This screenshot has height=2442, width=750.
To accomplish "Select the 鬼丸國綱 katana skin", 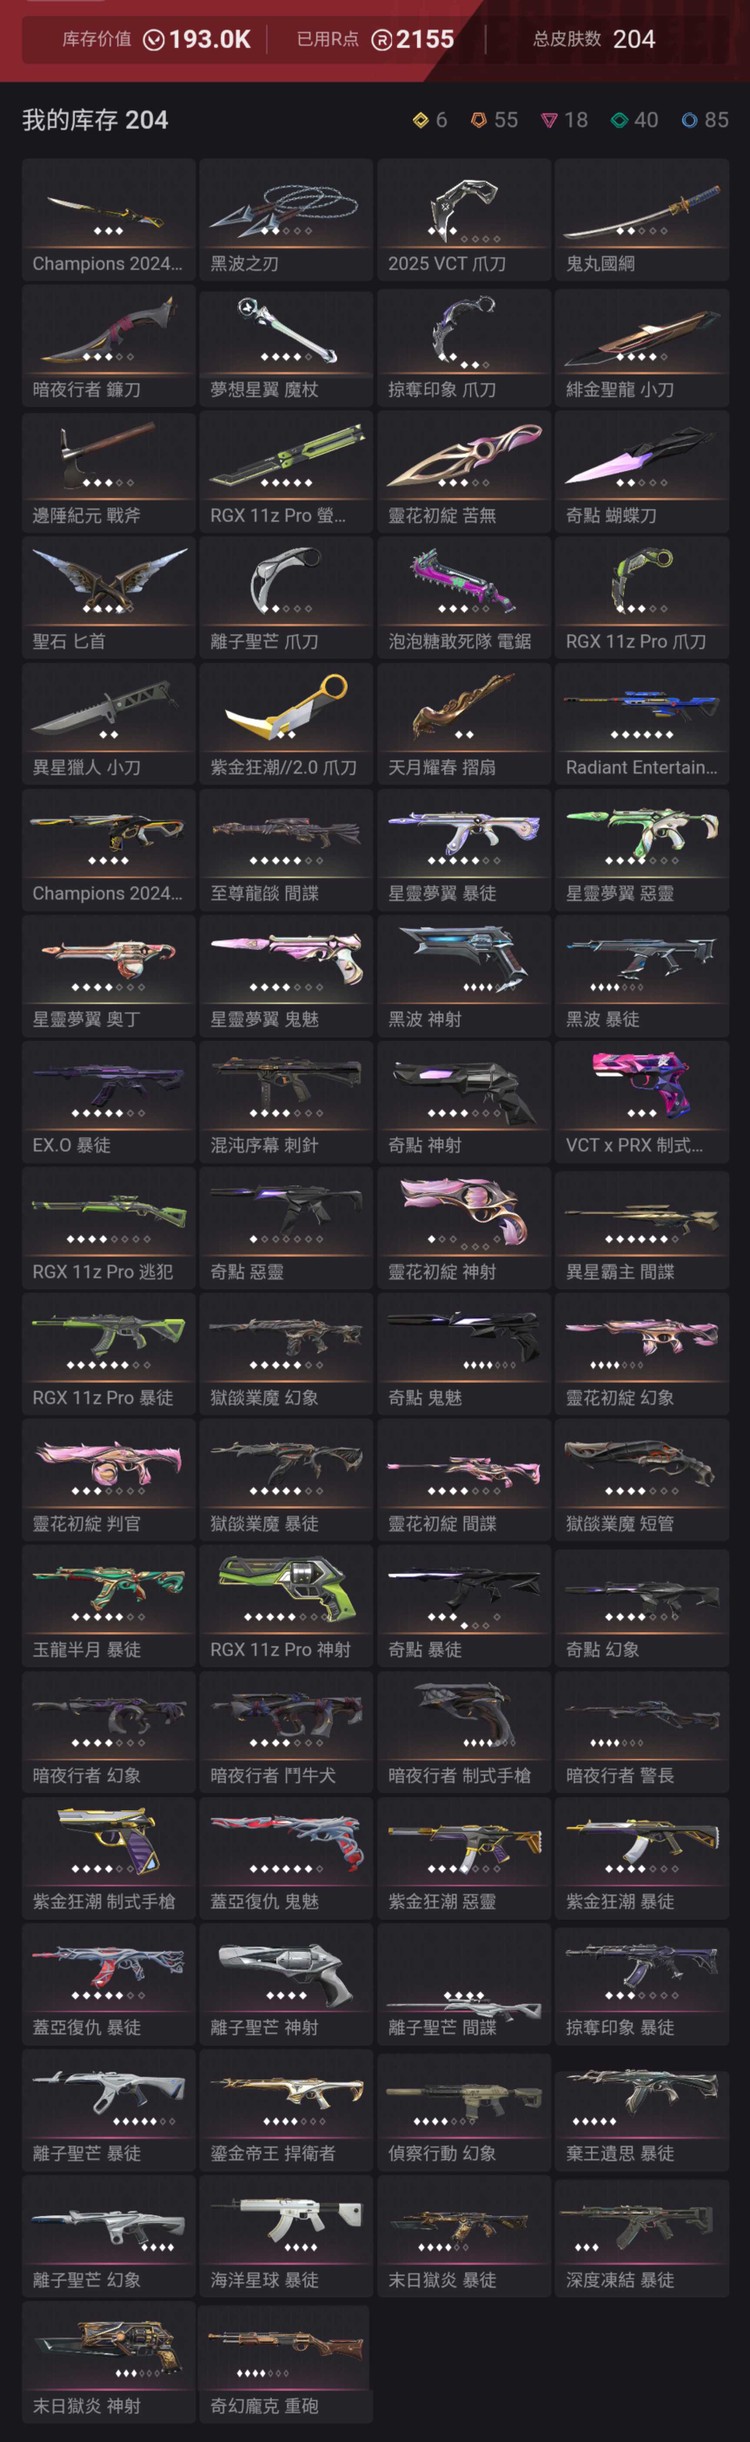I will [x=642, y=220].
